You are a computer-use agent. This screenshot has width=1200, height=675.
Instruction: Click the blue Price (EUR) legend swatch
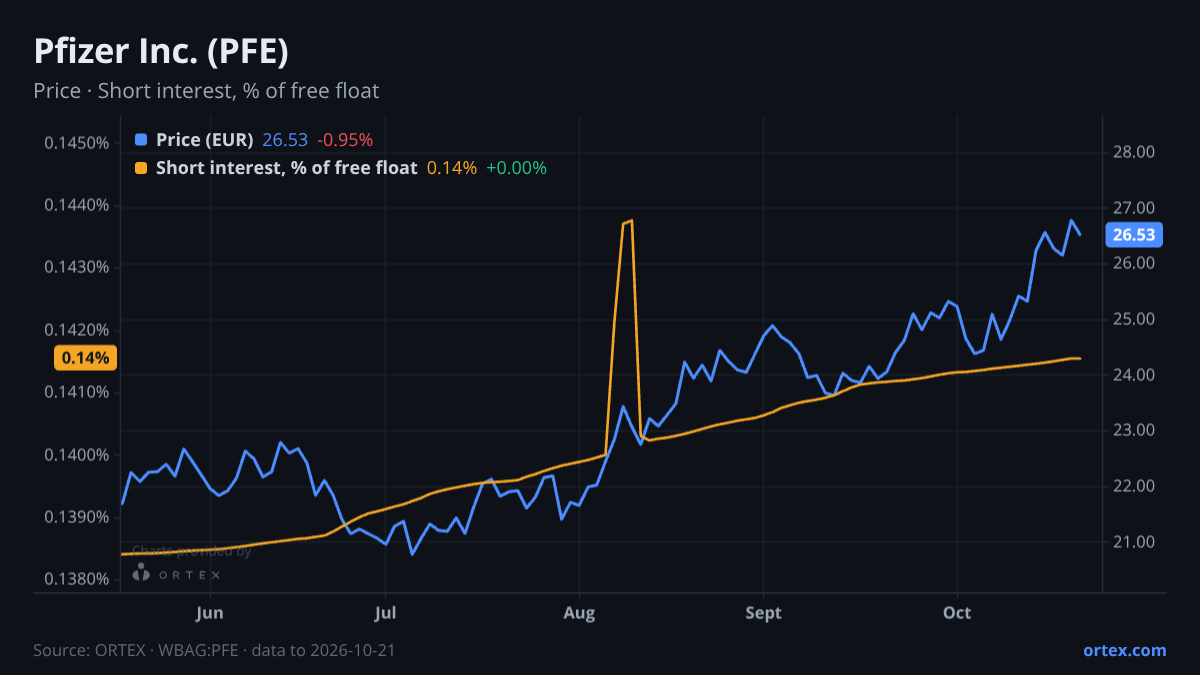pos(140,140)
